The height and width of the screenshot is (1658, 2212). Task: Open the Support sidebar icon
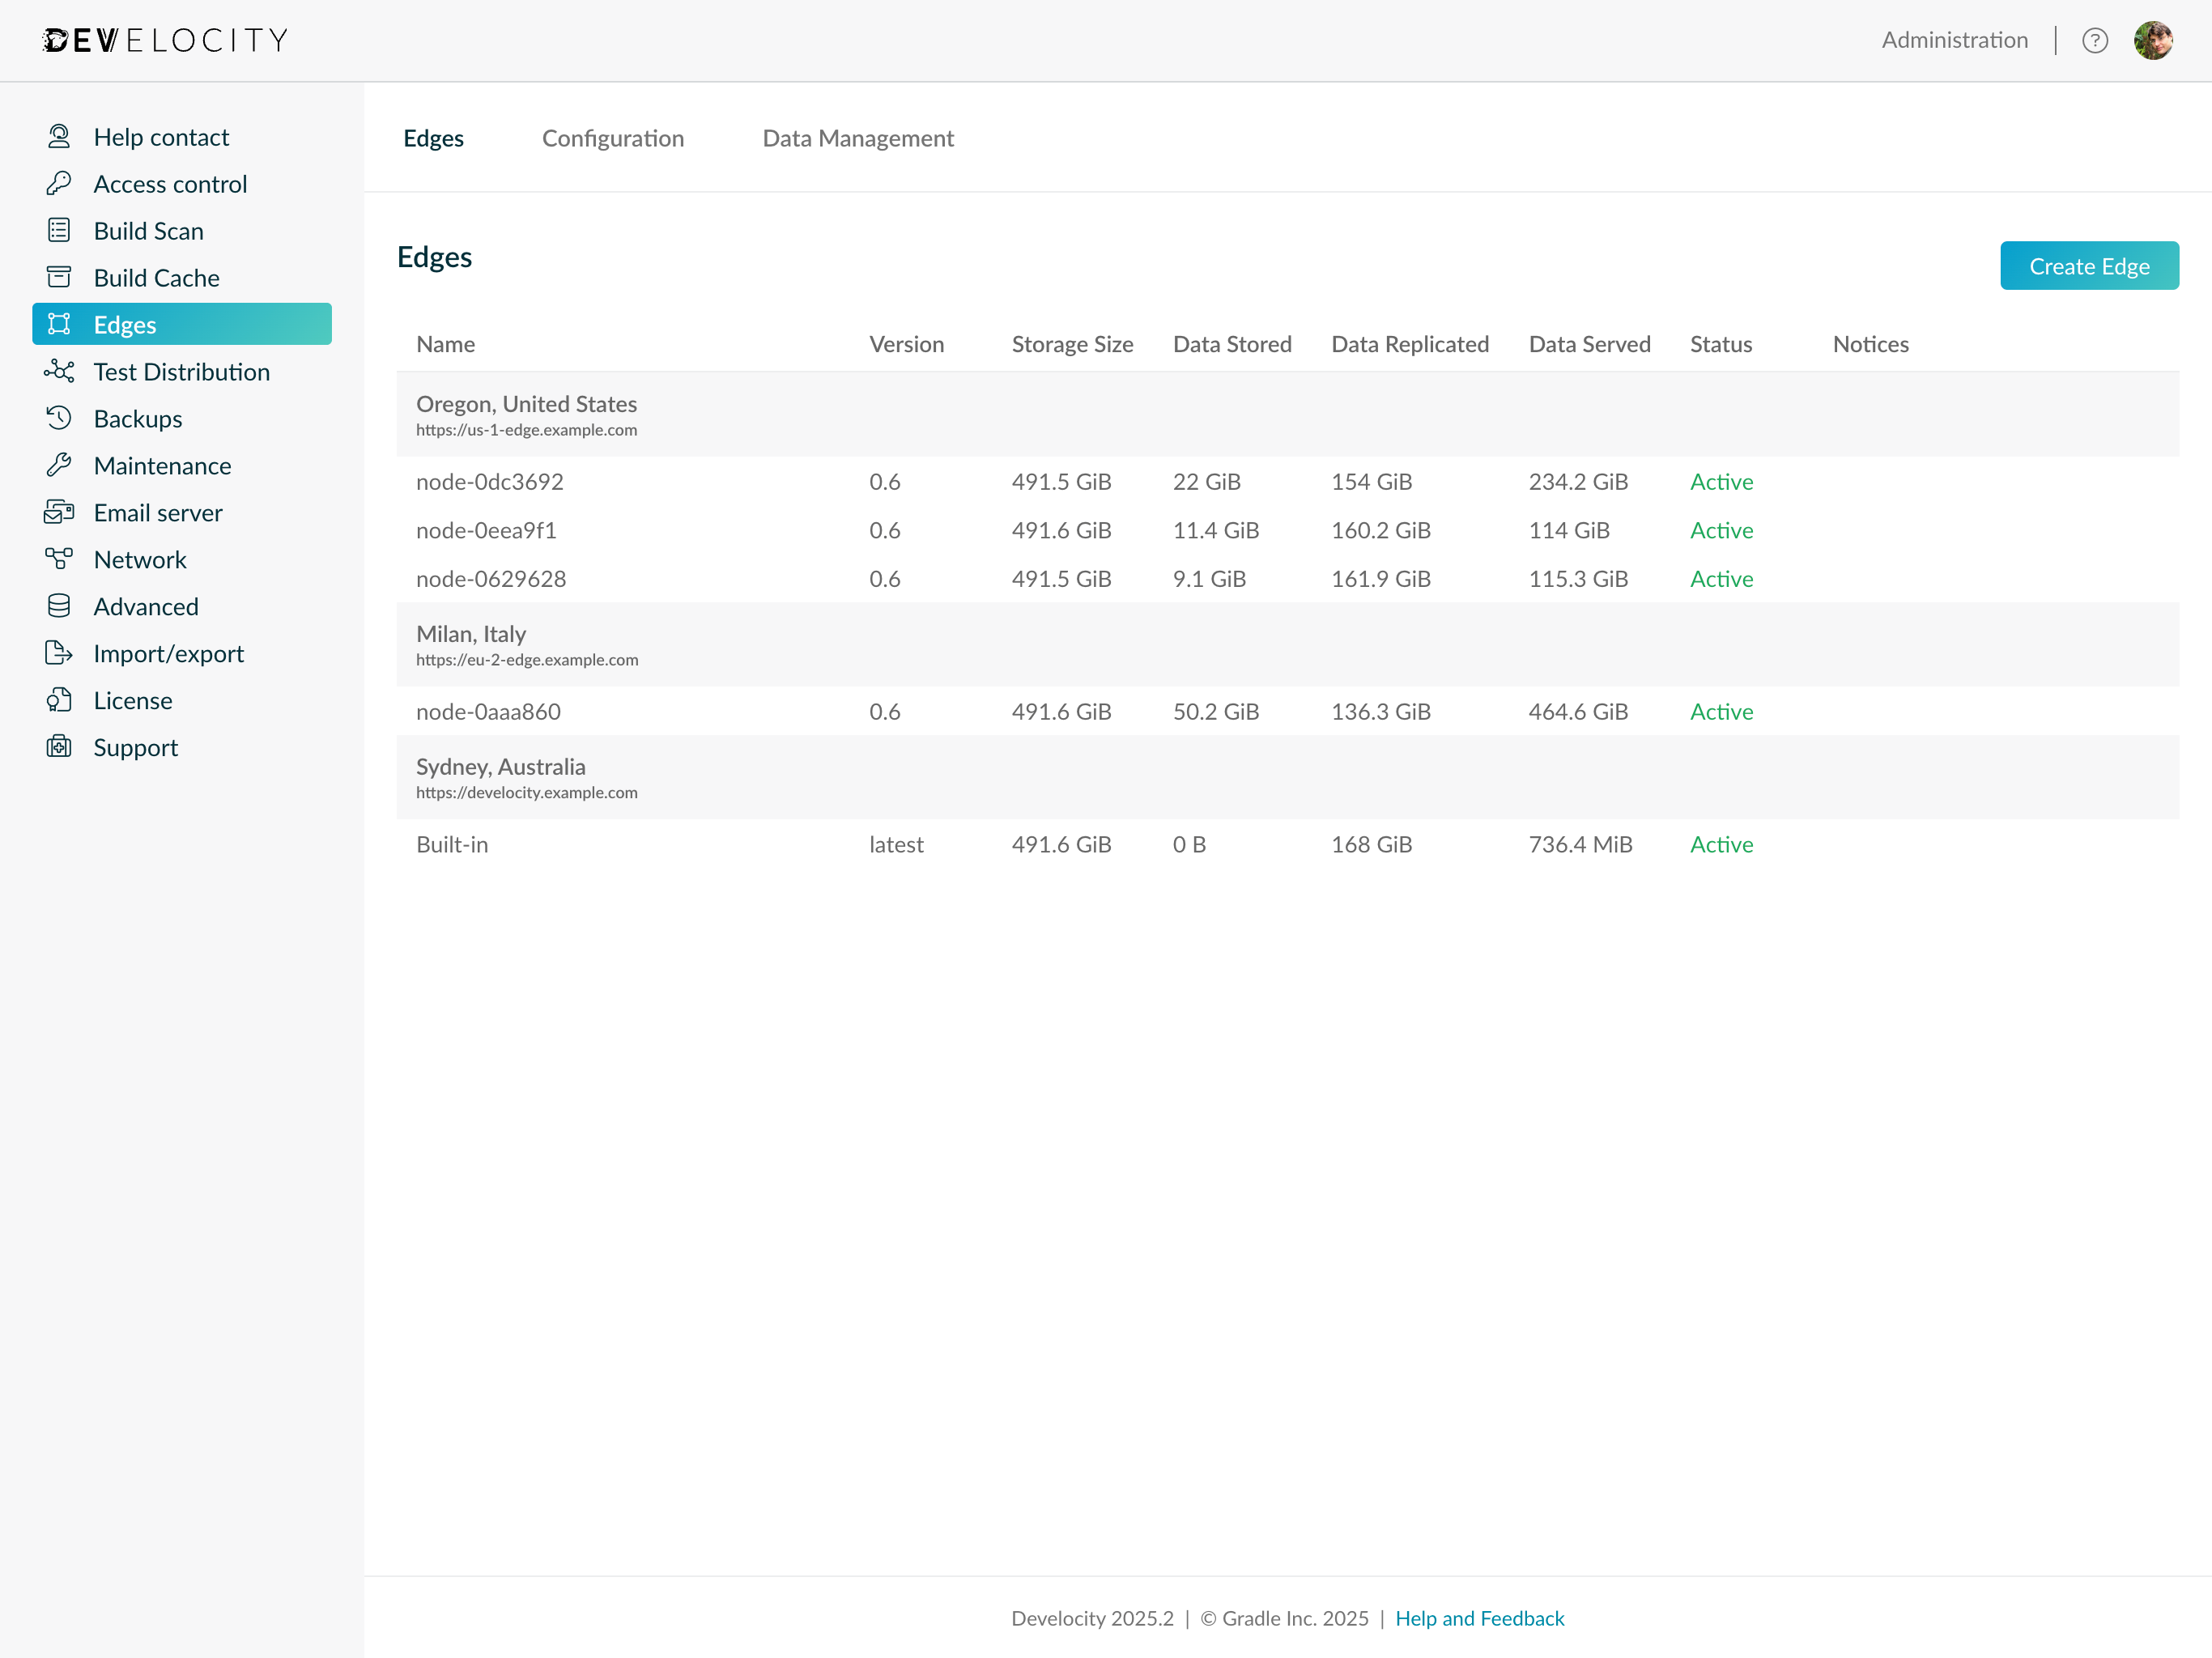60,747
